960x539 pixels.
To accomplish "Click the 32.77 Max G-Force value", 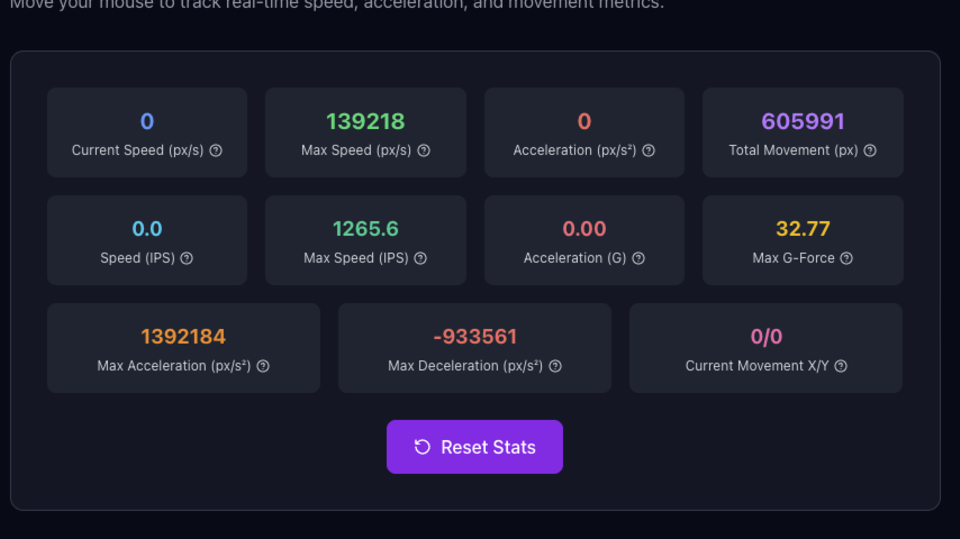I will pyautogui.click(x=803, y=229).
